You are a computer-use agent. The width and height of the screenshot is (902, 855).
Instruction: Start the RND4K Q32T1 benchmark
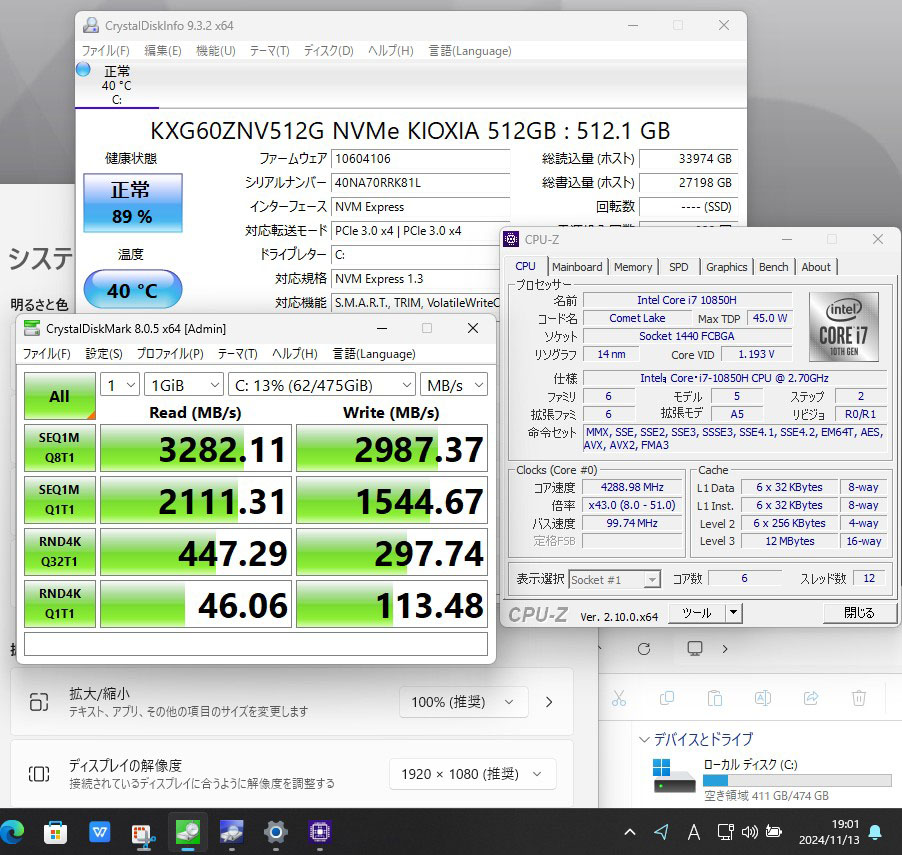point(59,552)
